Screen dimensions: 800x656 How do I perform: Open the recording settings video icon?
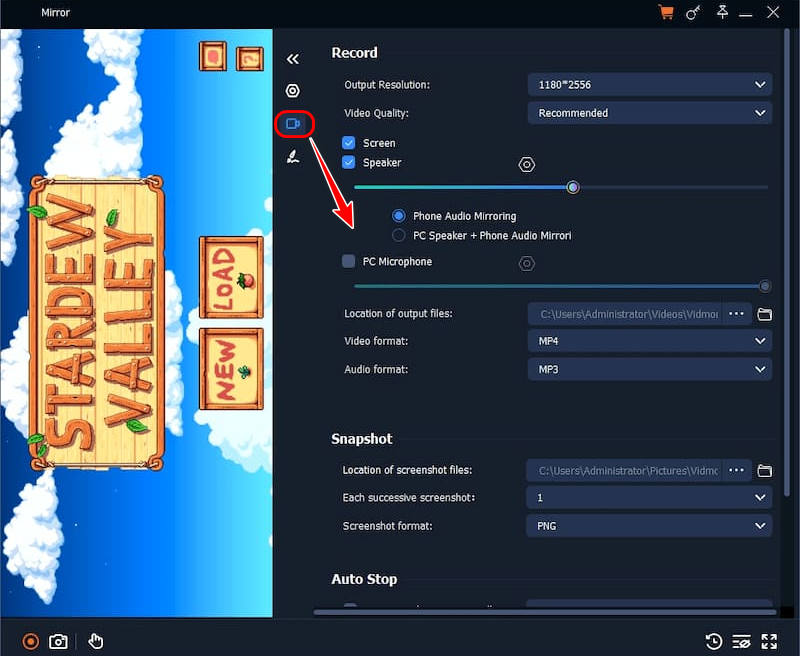click(x=293, y=124)
